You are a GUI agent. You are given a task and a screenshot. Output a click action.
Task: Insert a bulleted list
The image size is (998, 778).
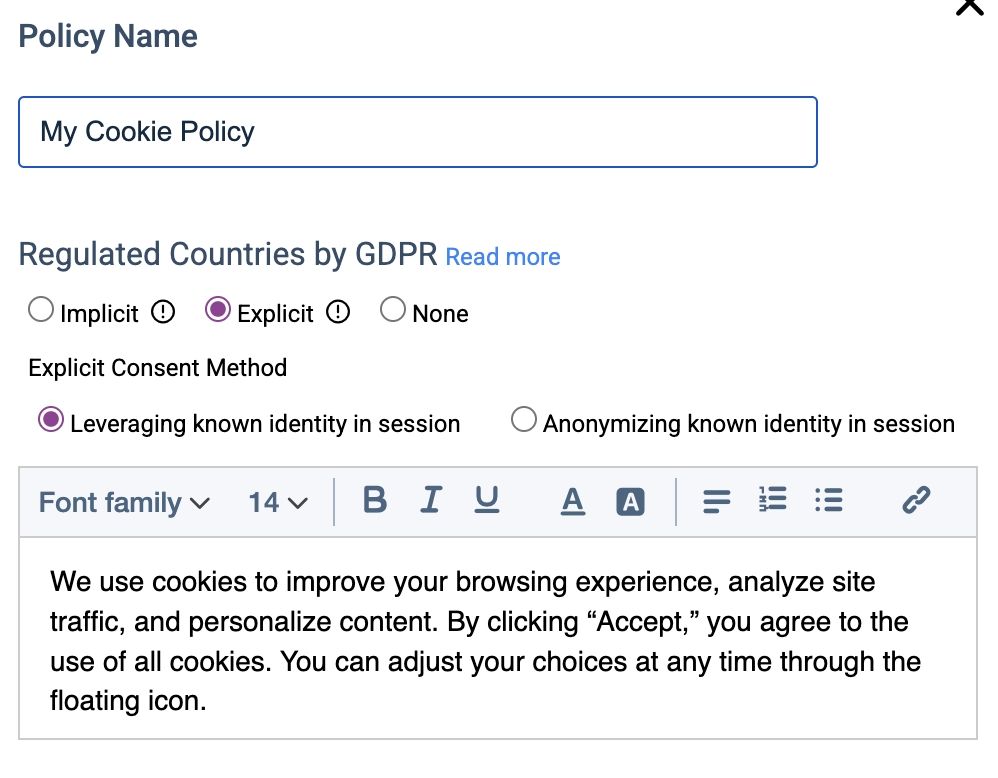(829, 500)
